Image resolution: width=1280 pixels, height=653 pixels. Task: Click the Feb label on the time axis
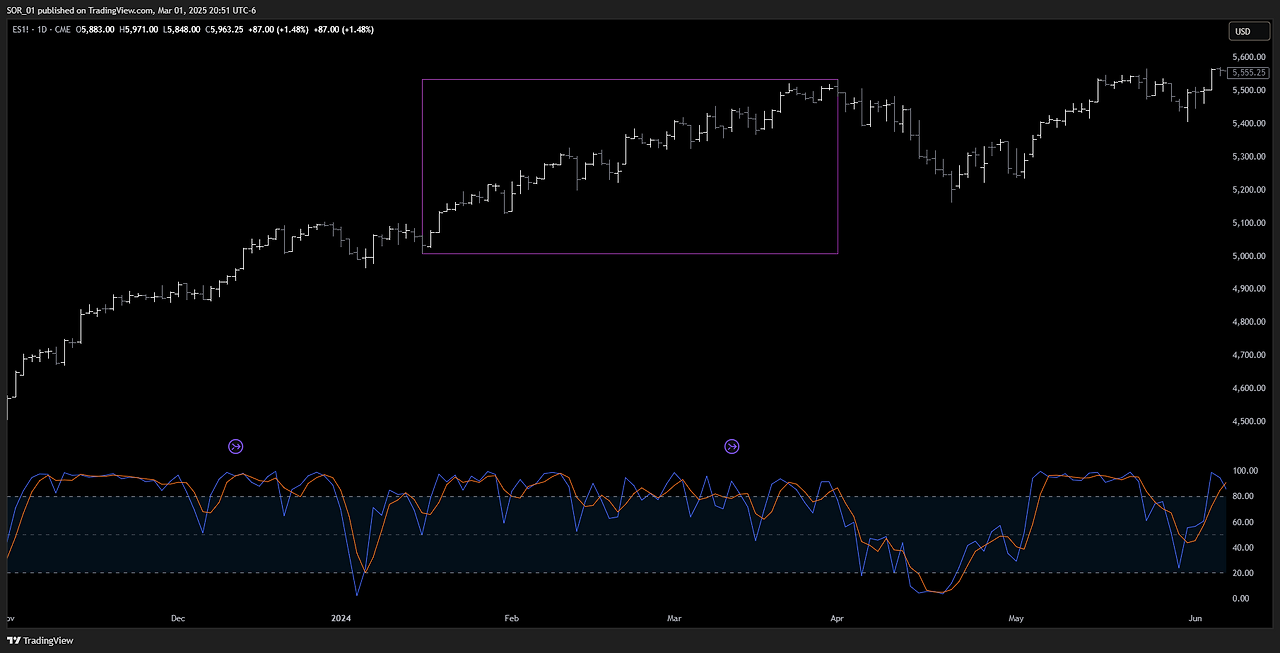(511, 618)
